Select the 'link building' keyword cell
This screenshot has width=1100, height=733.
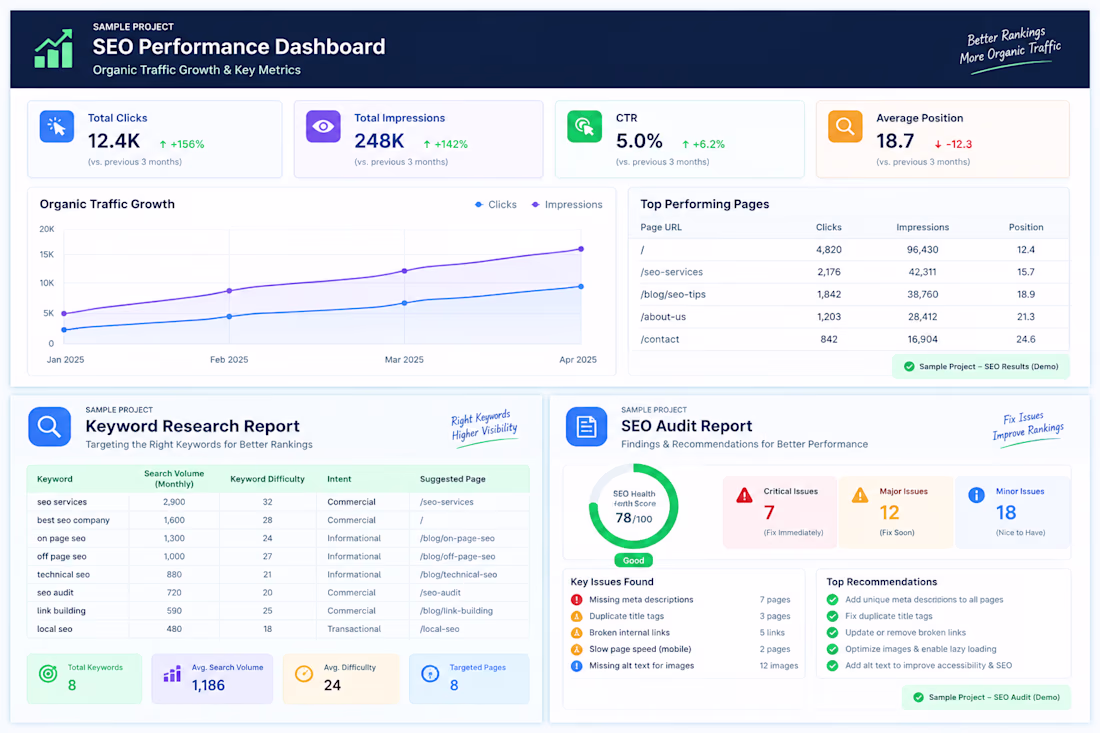tap(61, 611)
